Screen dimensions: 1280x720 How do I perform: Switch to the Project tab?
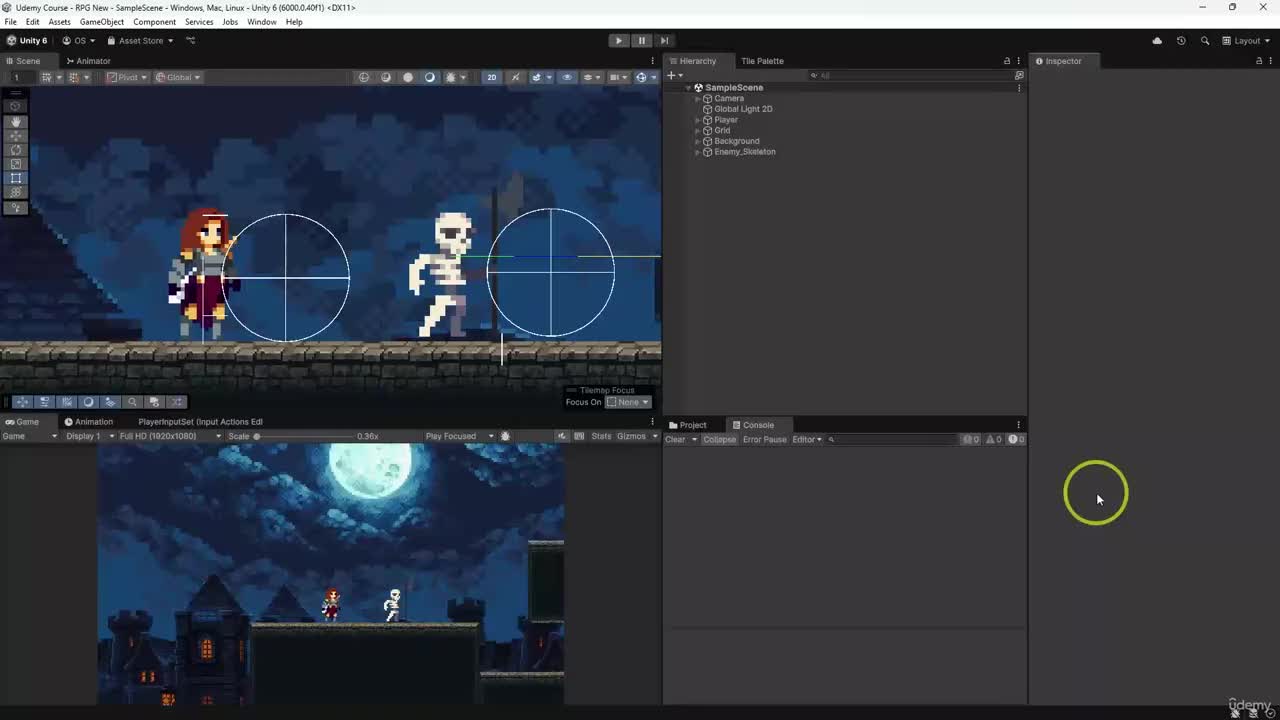pyautogui.click(x=687, y=425)
